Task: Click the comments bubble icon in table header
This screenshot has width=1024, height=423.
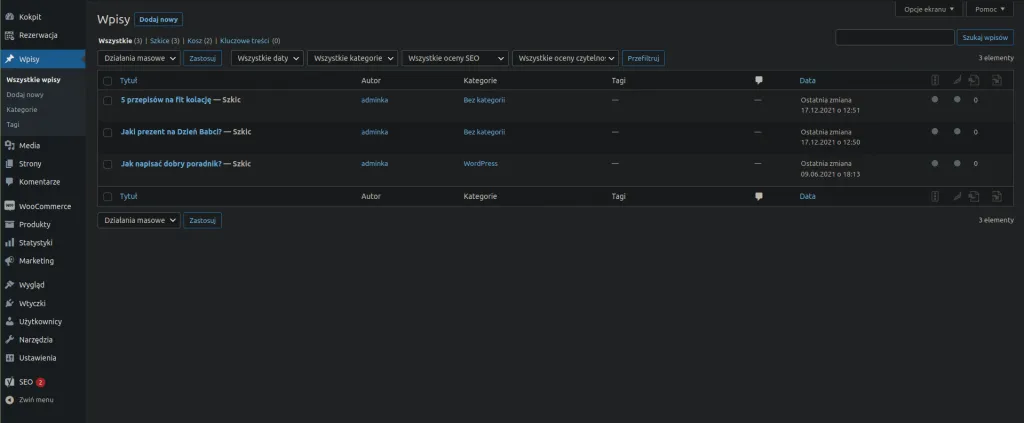Action: pyautogui.click(x=759, y=80)
